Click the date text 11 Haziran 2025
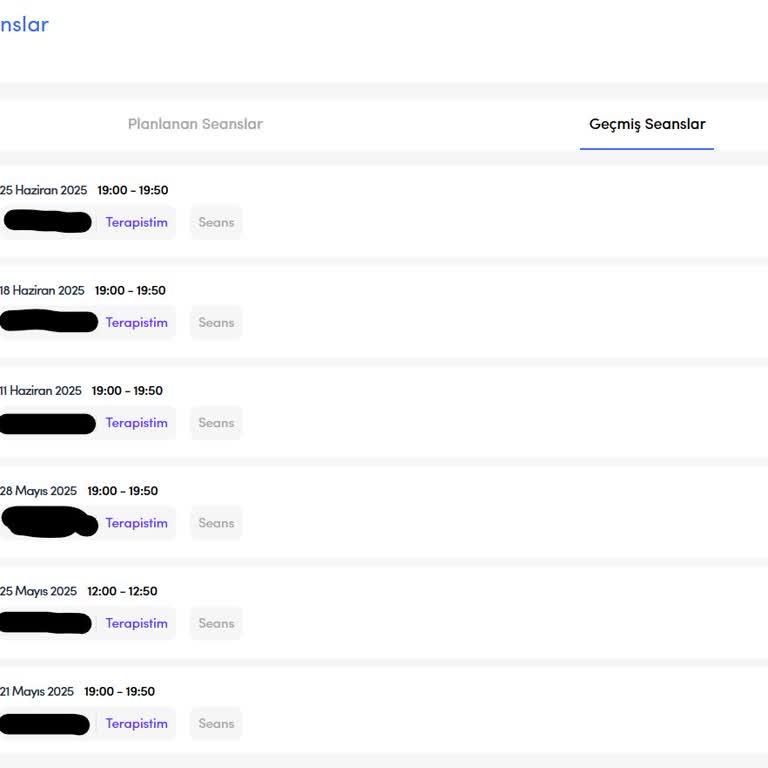The height and width of the screenshot is (768, 768). 41,390
